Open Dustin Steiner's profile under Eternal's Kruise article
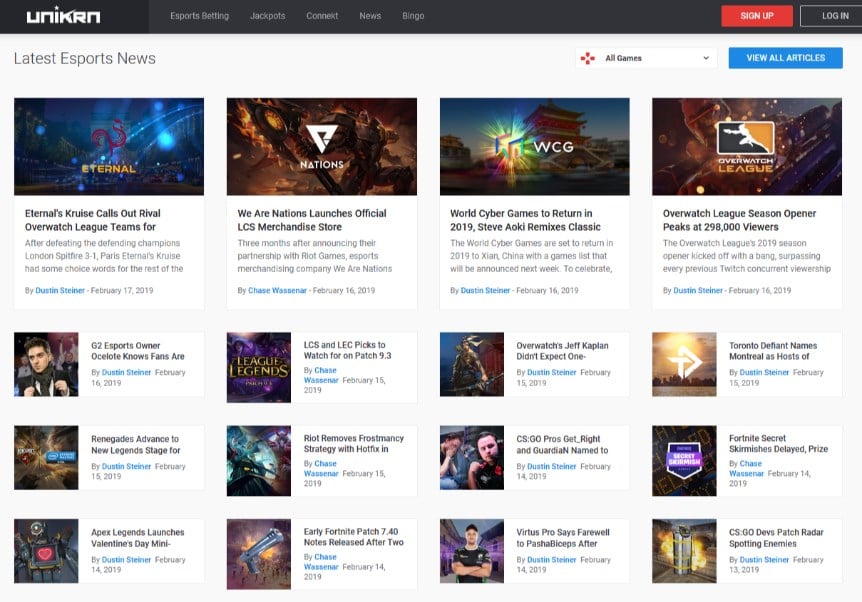The height and width of the screenshot is (602, 862). tap(60, 290)
